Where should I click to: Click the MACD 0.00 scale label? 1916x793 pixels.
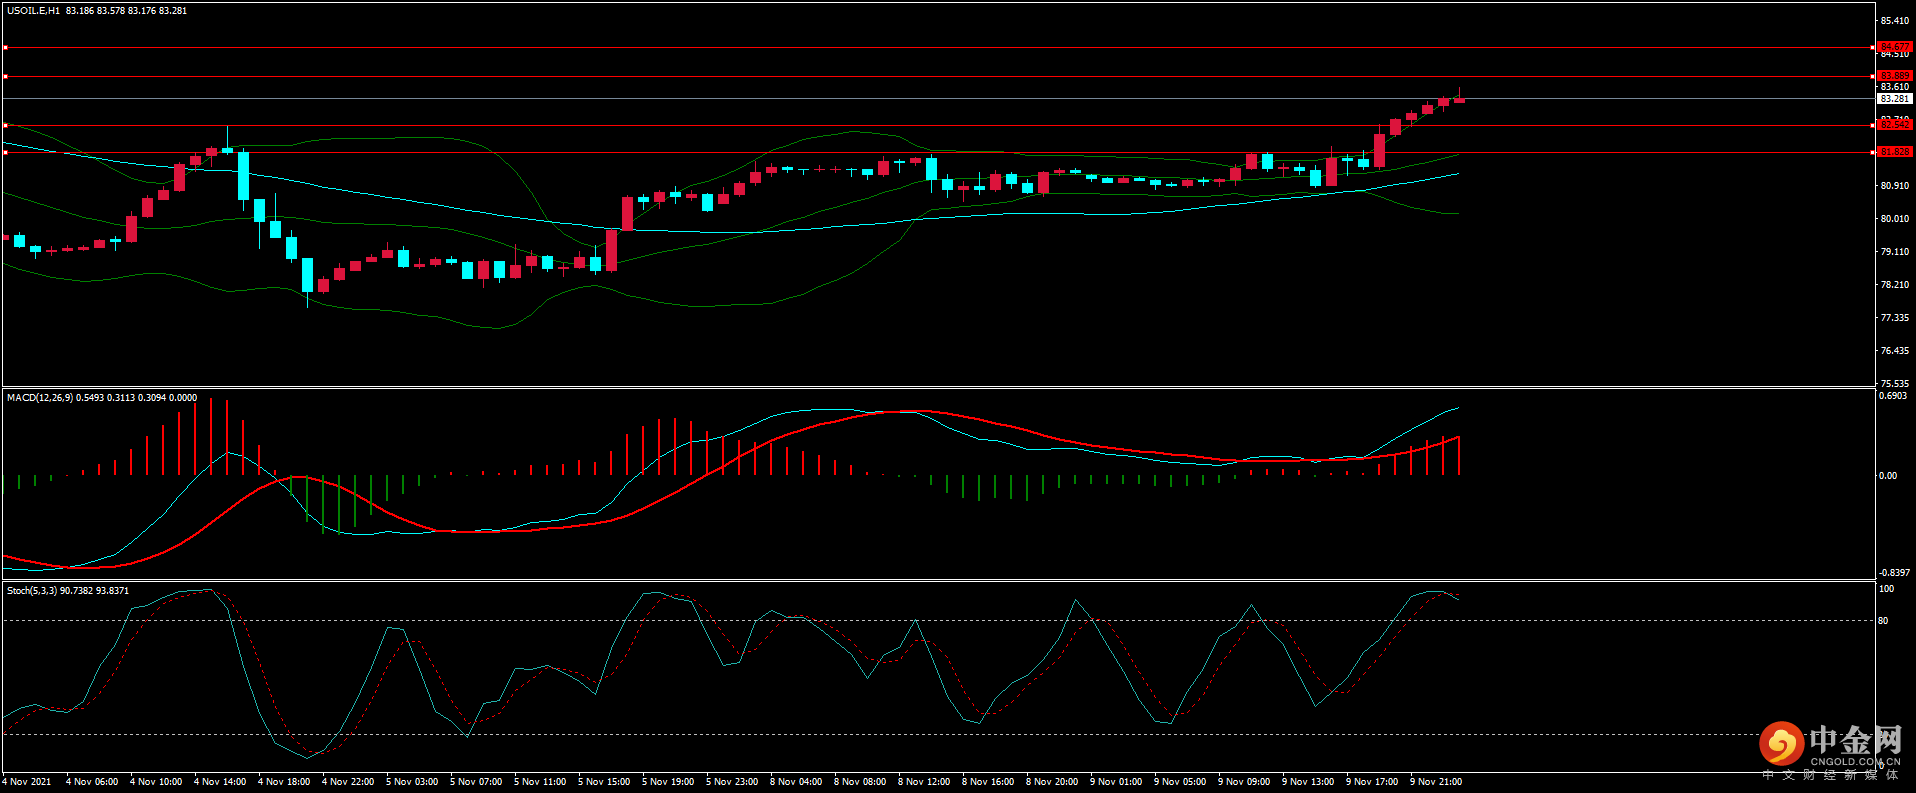1888,476
